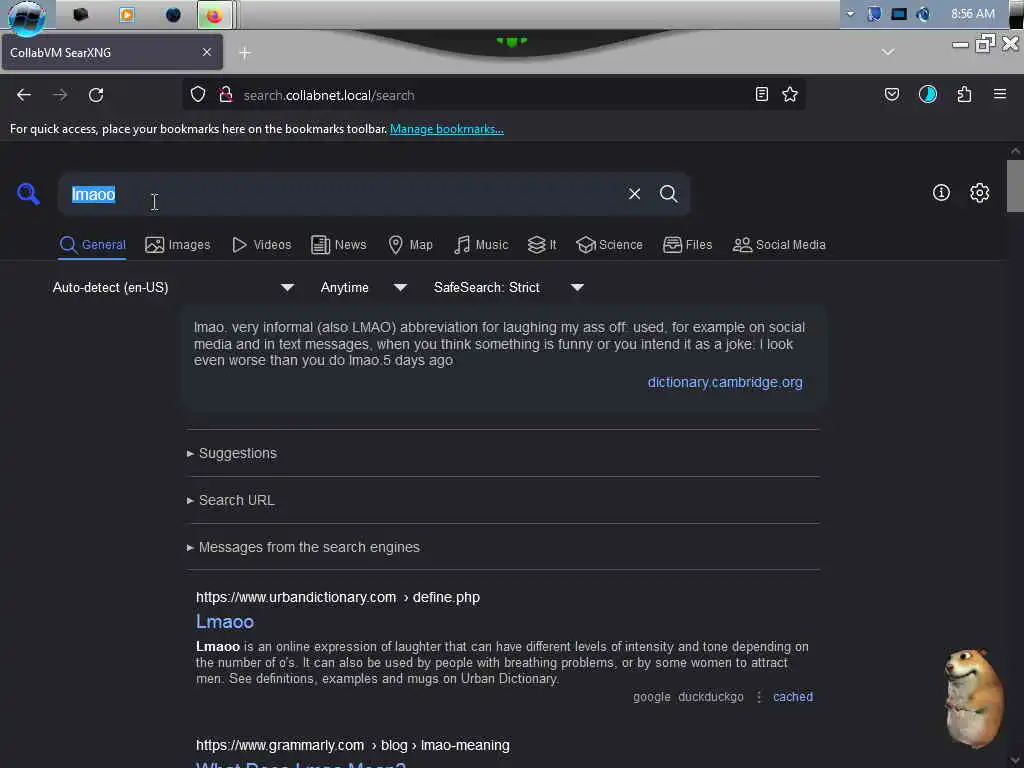
Task: Click the SearXNG magnifier logo
Action: [x=28, y=193]
